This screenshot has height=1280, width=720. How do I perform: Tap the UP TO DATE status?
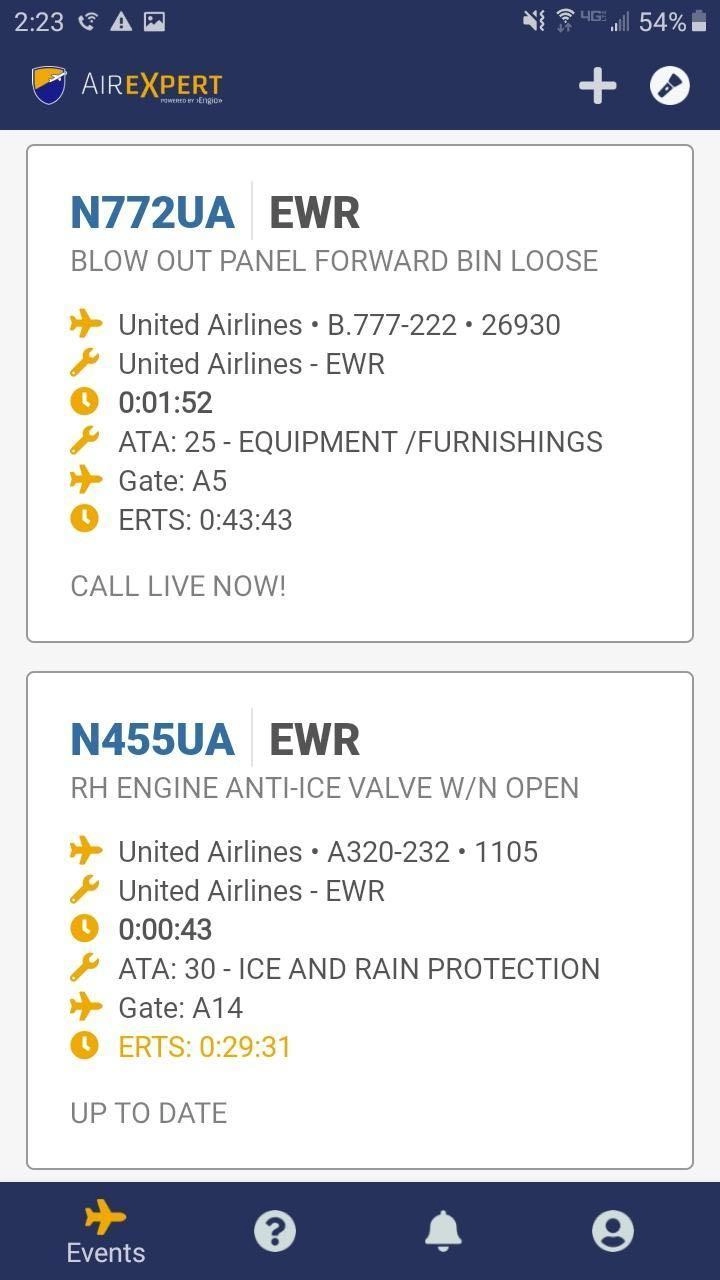(148, 1113)
